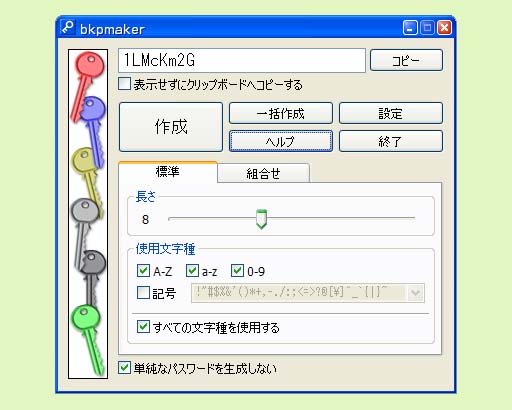Toggle the A-Z uppercase checkbox
512x410 pixels.
[x=143, y=271]
